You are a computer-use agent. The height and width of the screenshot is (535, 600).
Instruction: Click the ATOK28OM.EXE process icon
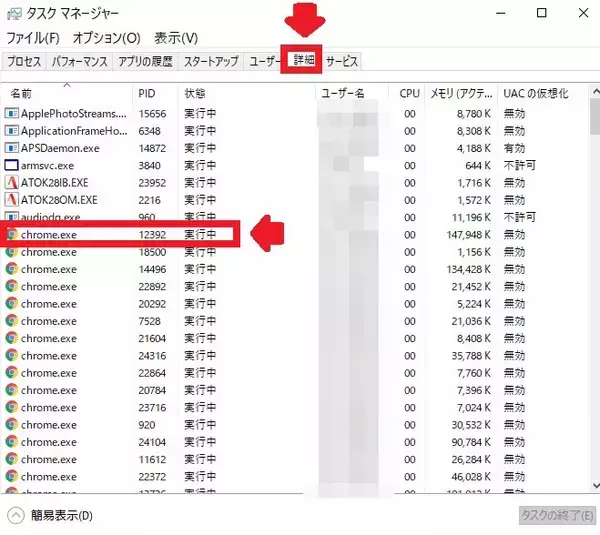click(11, 200)
